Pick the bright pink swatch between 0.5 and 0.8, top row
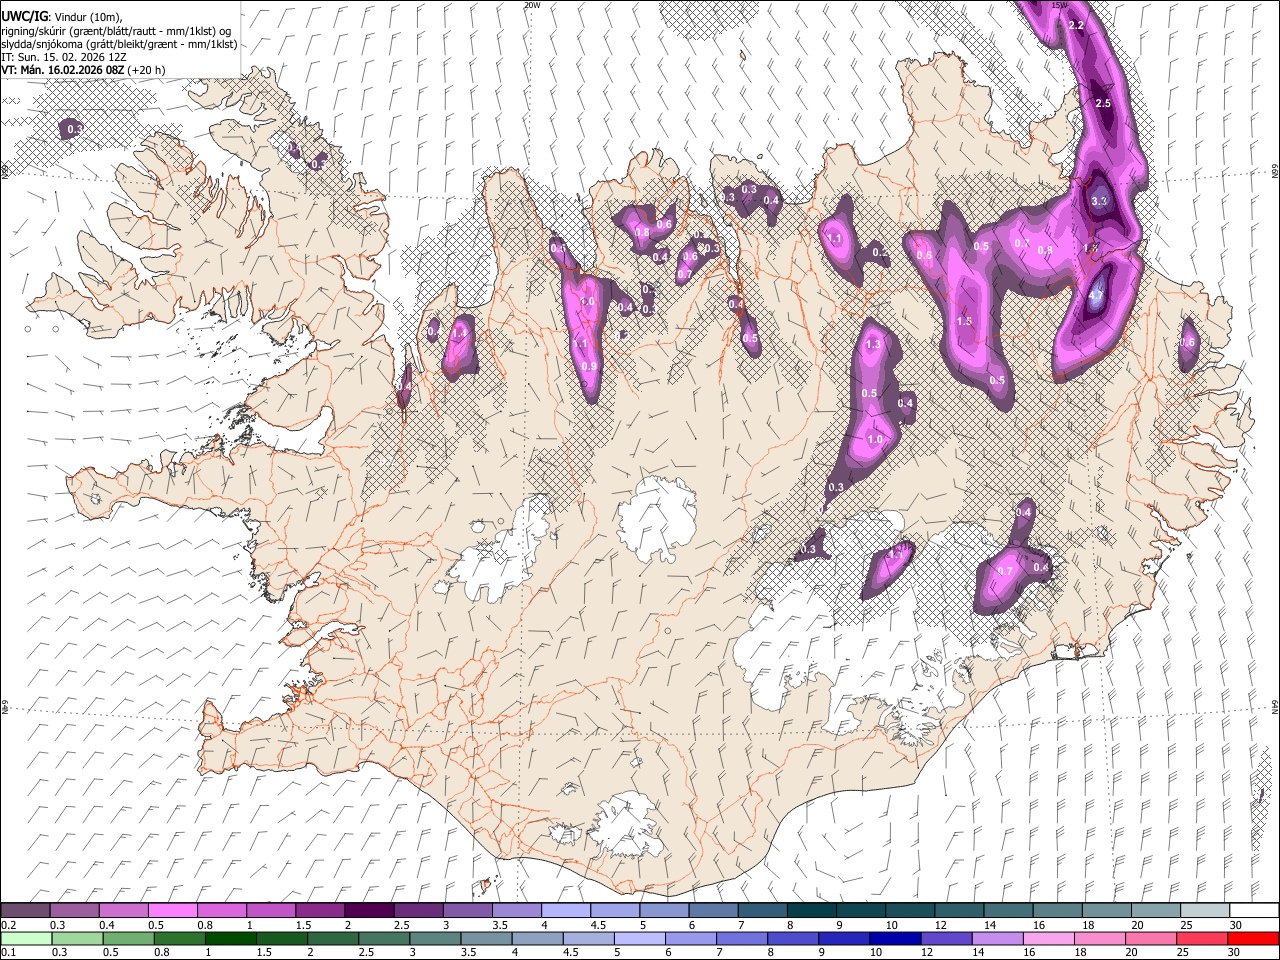Viewport: 1280px width, 960px height. tap(172, 911)
